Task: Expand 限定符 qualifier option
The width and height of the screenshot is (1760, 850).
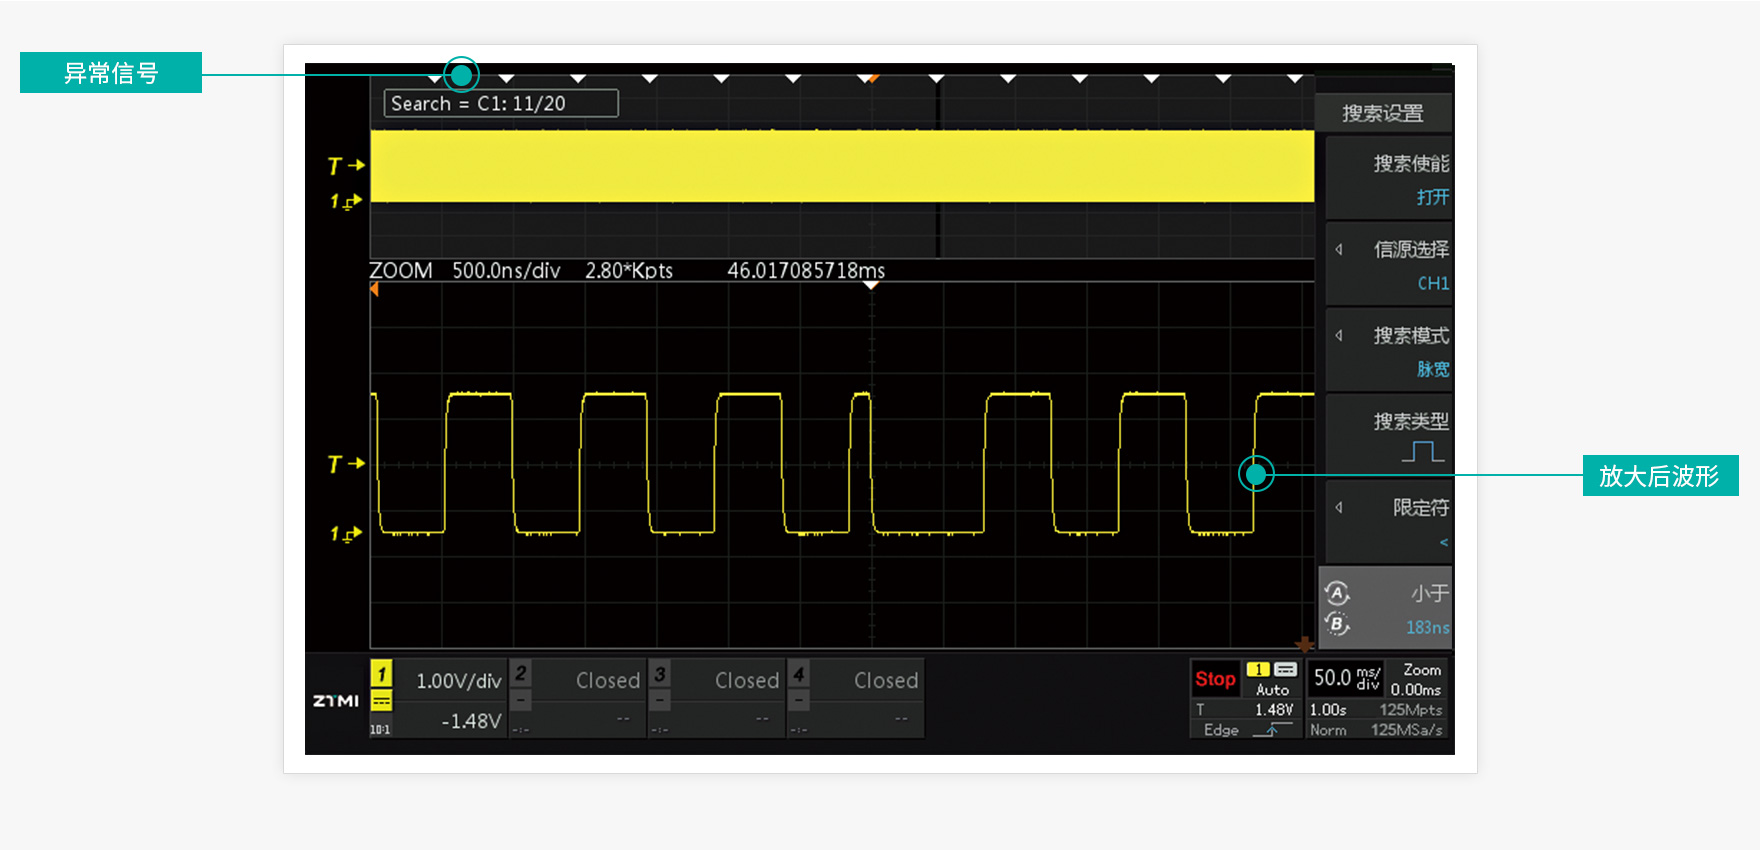Action: (1389, 523)
